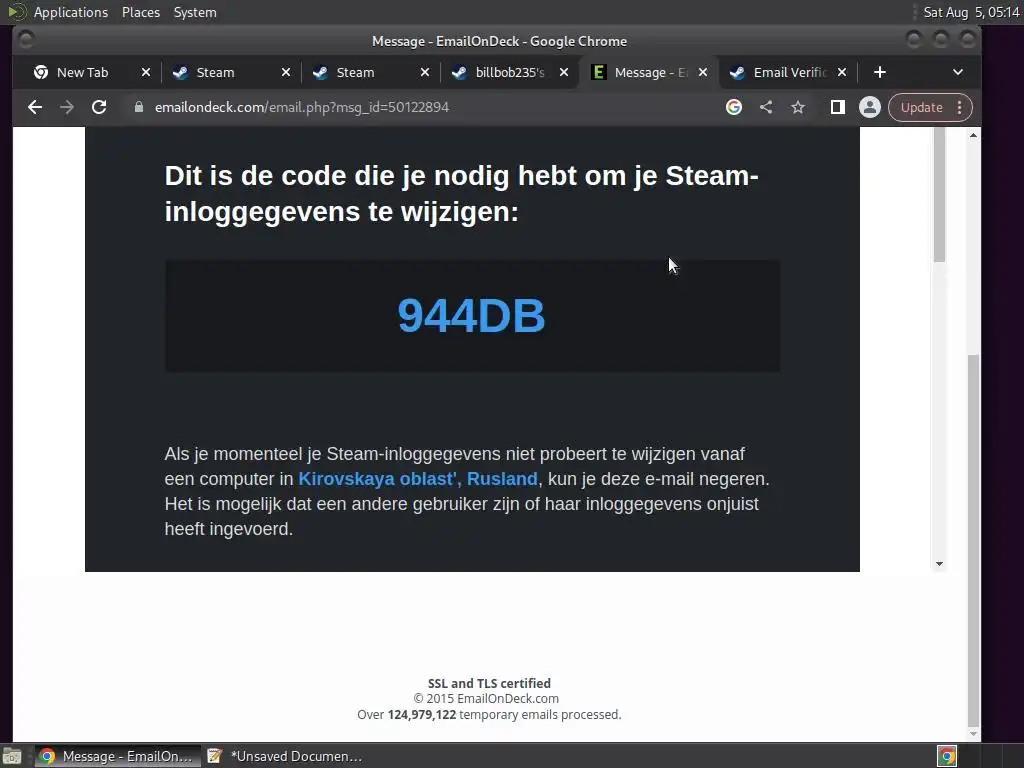Open the System menu
Viewport: 1024px width, 768px height.
click(195, 12)
